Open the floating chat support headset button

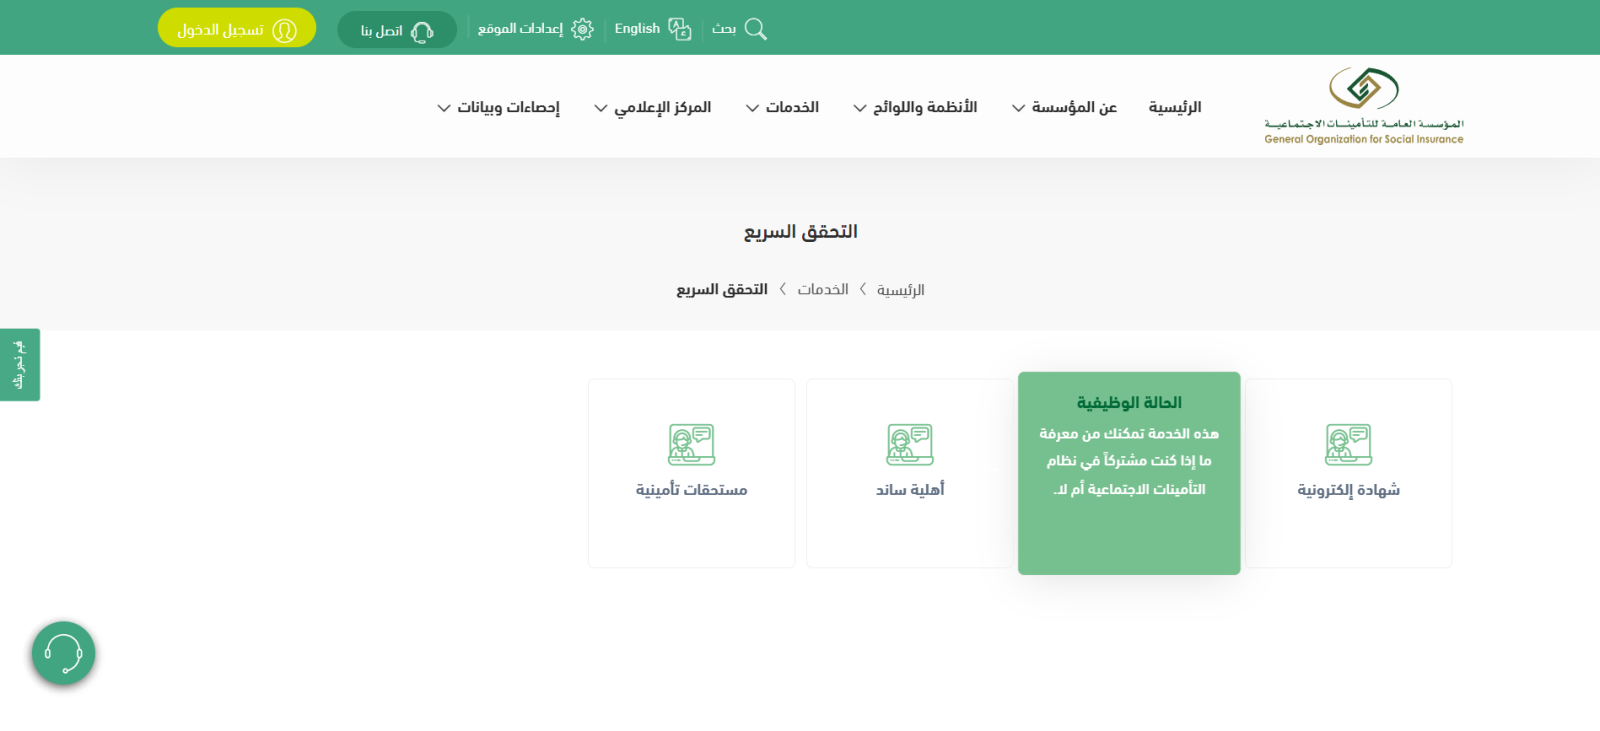63,654
